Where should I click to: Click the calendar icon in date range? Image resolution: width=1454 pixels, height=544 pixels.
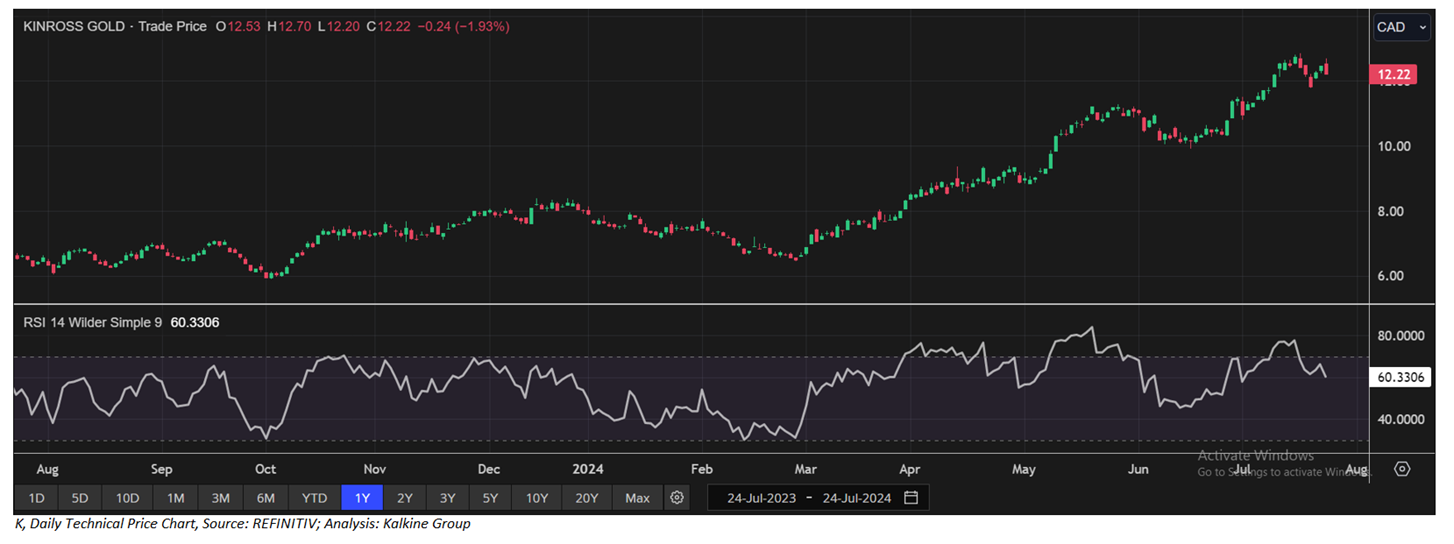coord(910,498)
